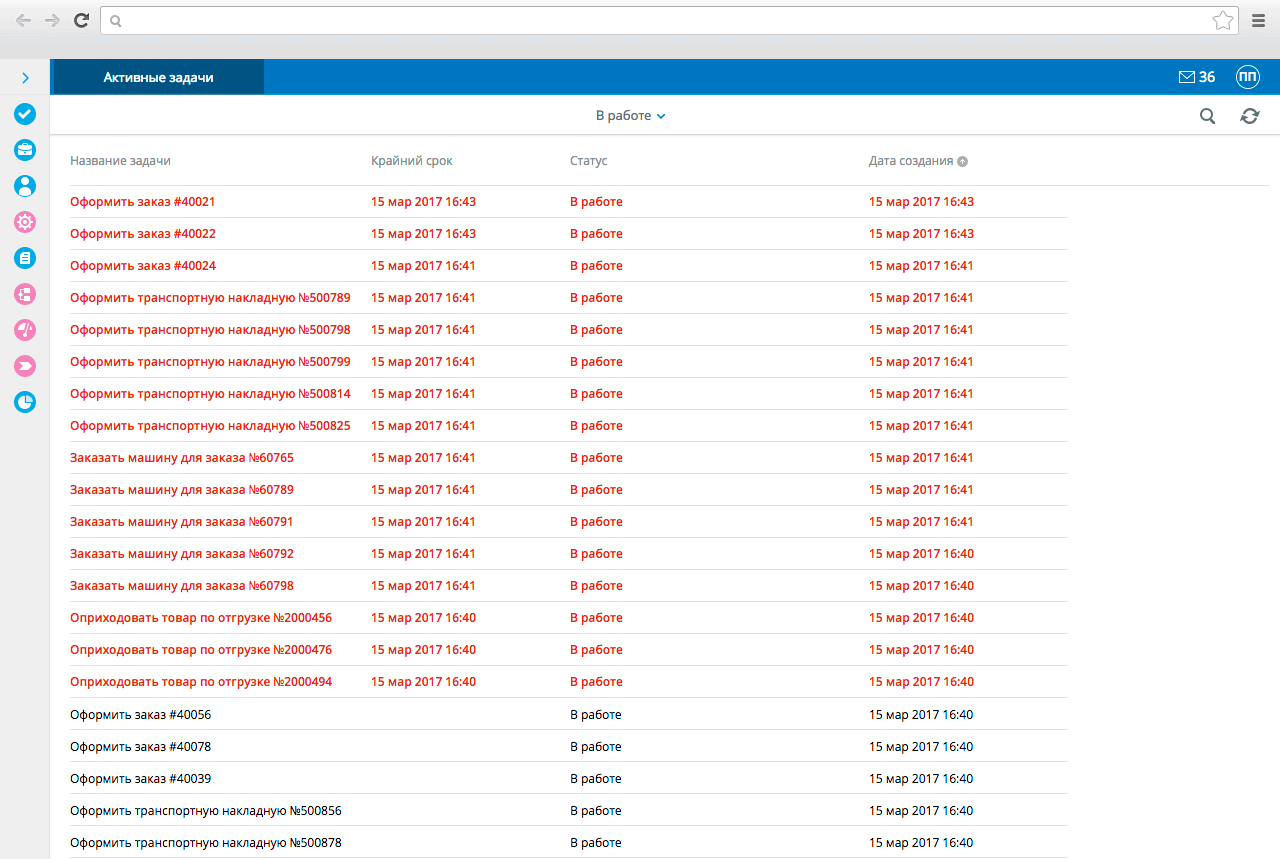The image size is (1280, 859).
Task: Click the deadline cell of task #40021
Action: tap(423, 202)
